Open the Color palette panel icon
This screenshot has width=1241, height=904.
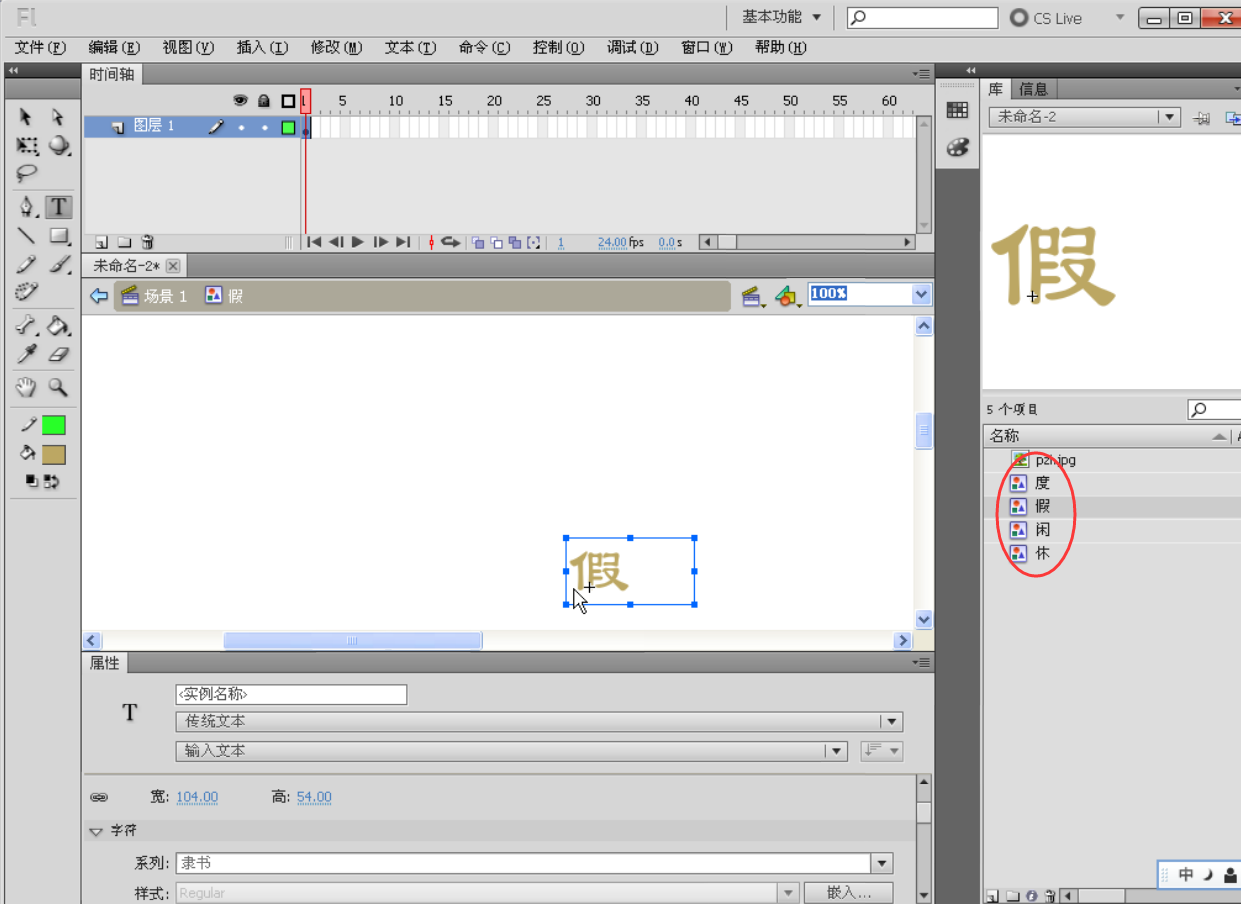[x=958, y=147]
